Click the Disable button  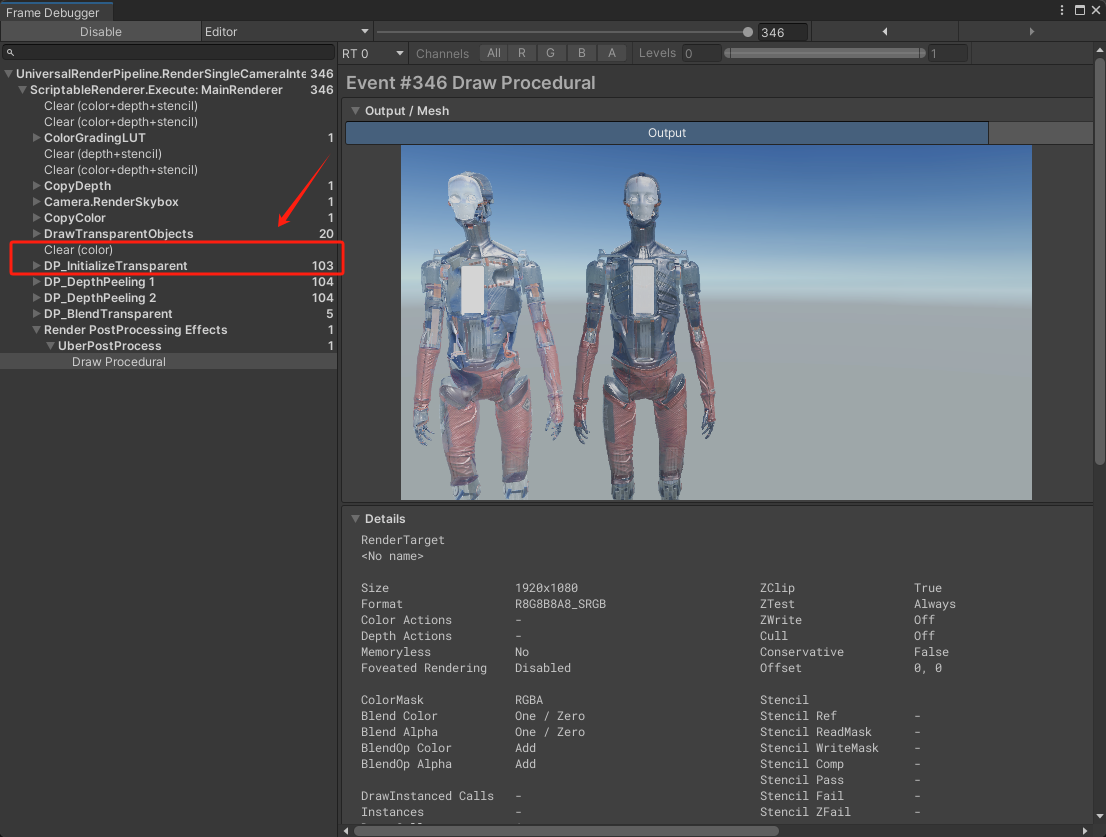click(x=100, y=32)
